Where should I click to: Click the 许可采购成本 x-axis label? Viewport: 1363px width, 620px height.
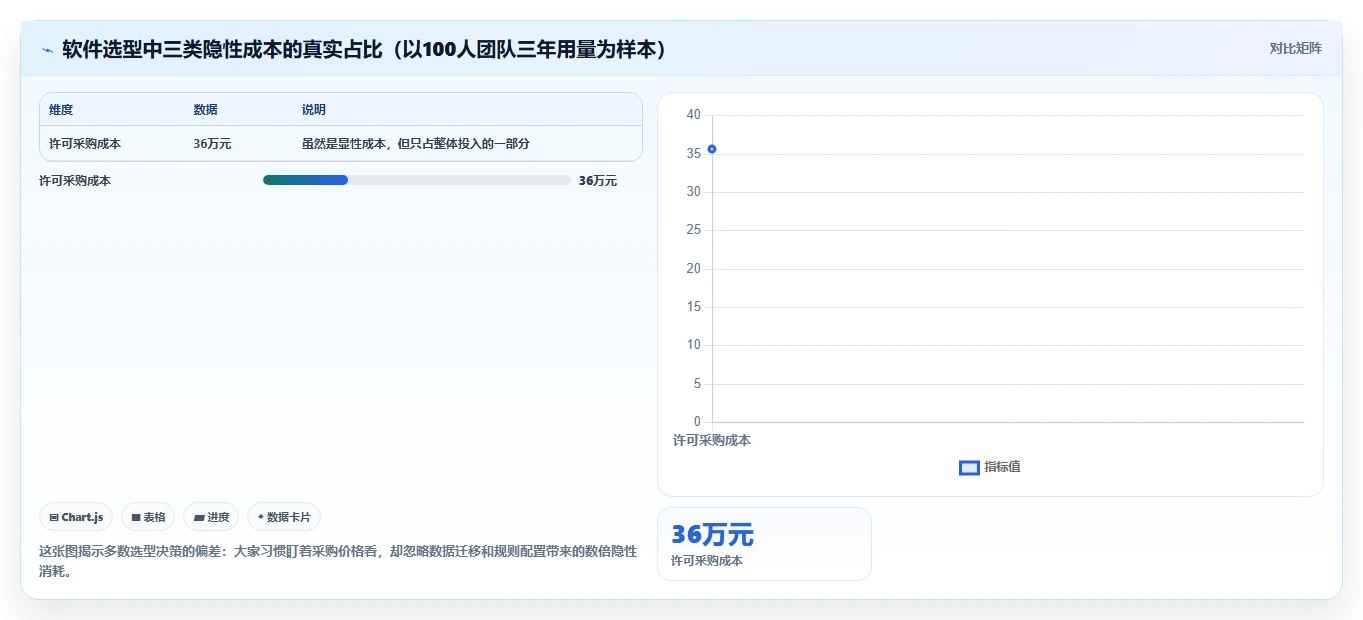tap(712, 440)
